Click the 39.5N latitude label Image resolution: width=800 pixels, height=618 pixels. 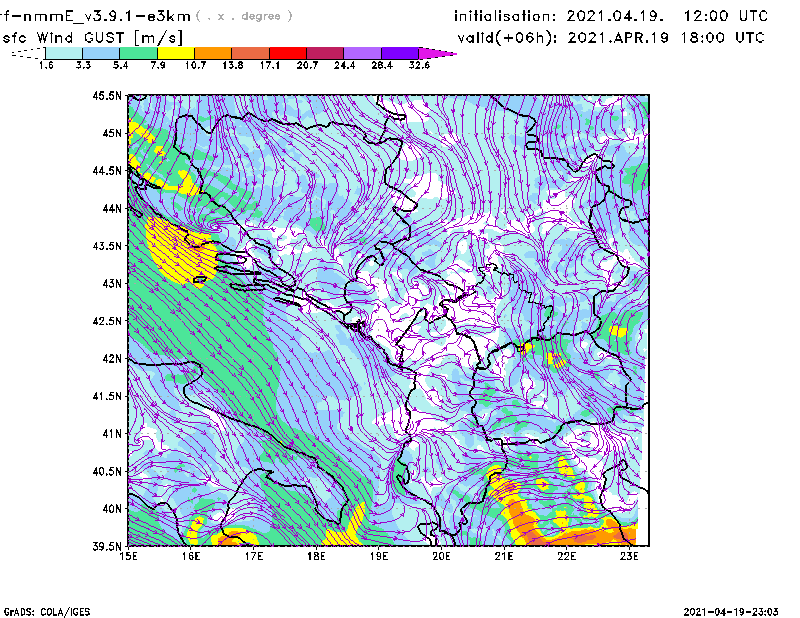tap(107, 547)
